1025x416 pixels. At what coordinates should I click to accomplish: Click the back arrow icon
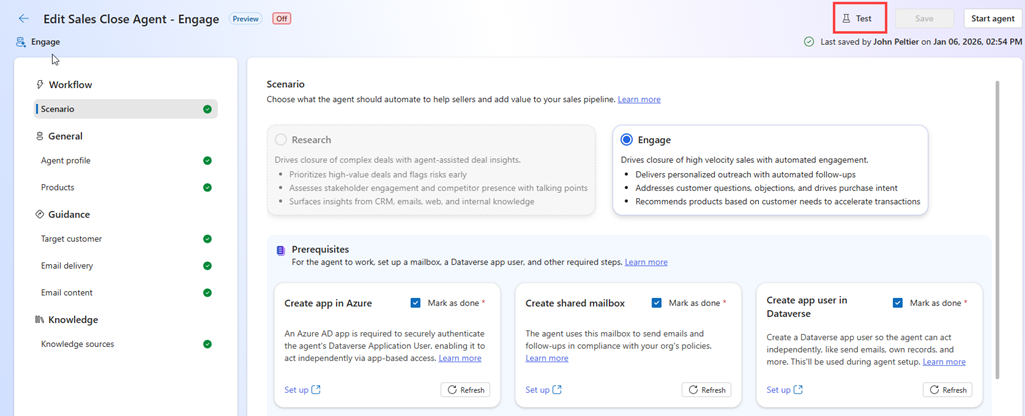(24, 18)
